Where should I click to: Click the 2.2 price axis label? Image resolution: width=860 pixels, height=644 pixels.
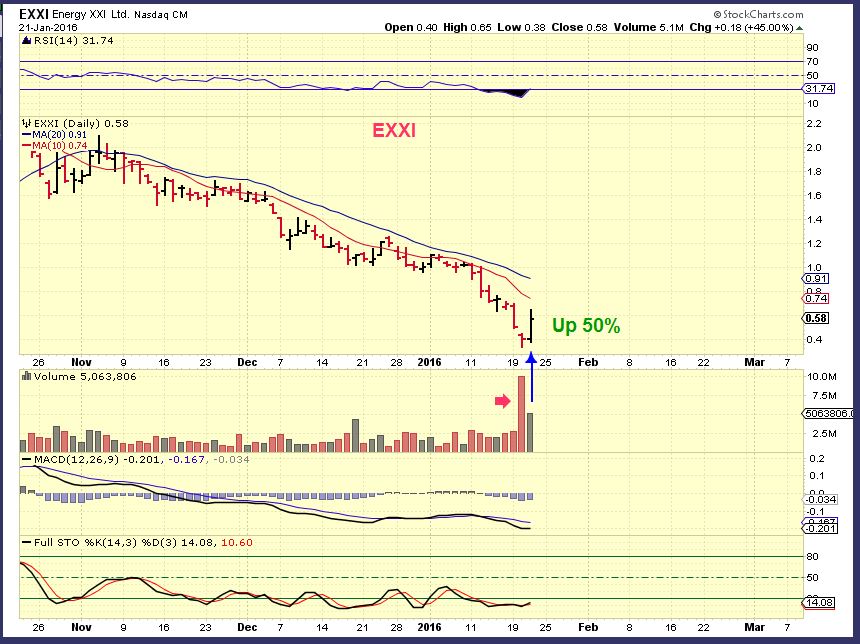(x=814, y=124)
